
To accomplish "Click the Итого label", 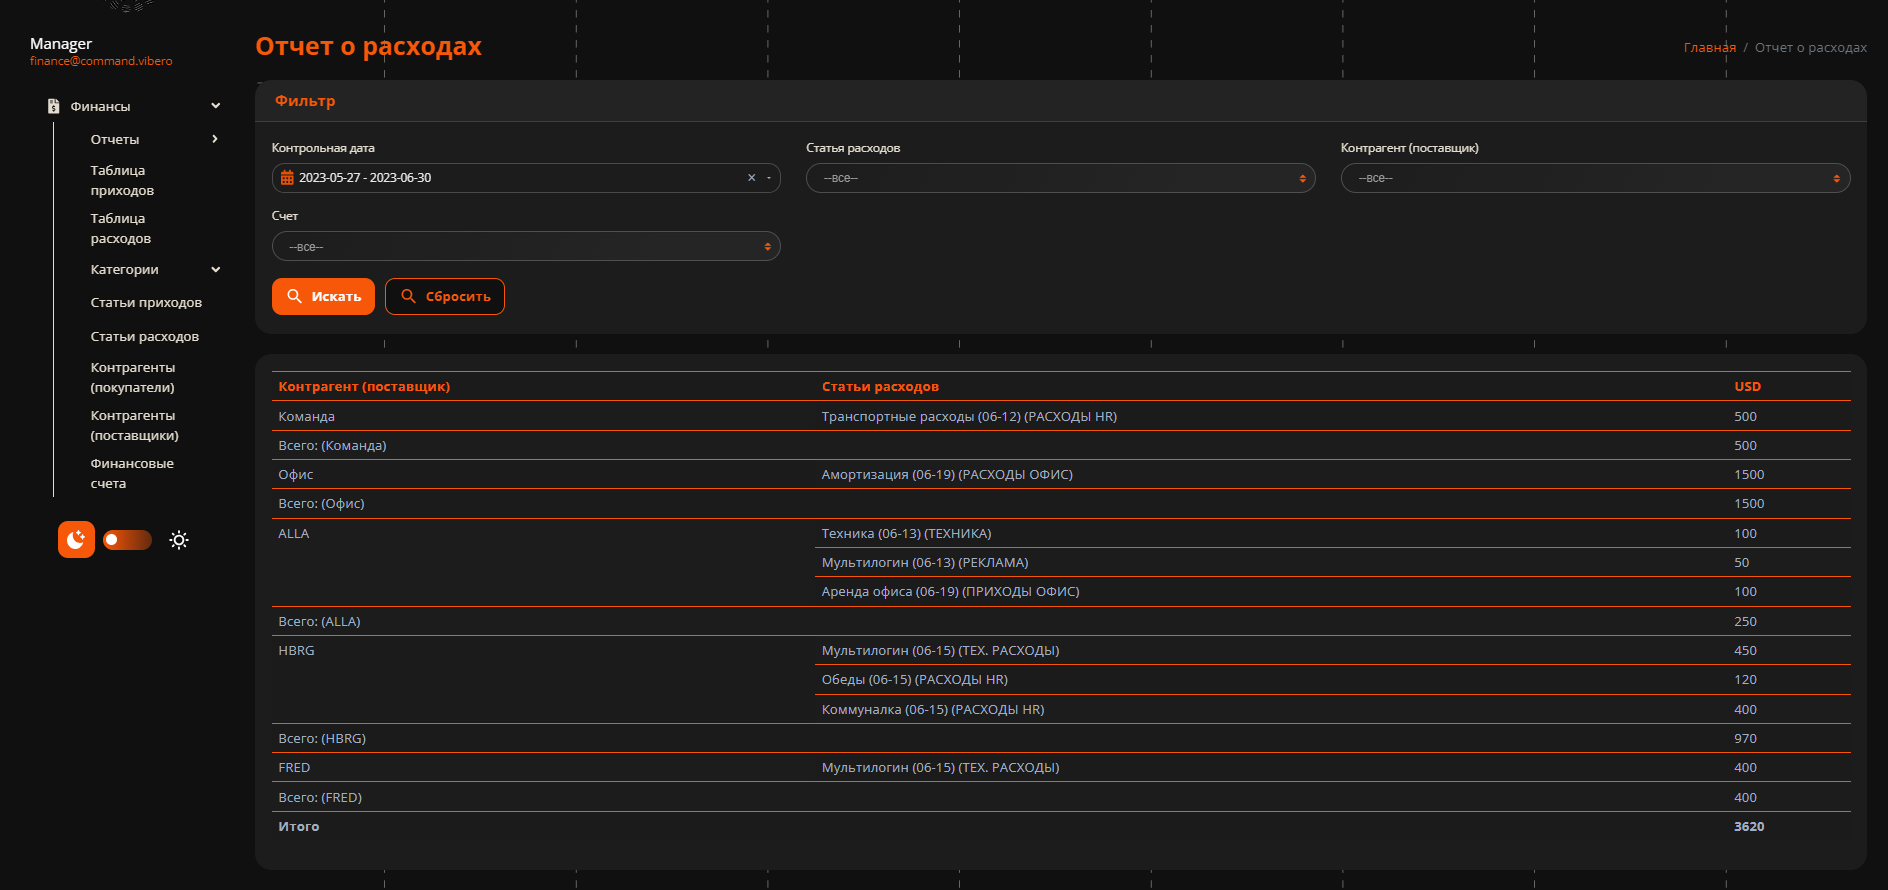I will pos(299,826).
